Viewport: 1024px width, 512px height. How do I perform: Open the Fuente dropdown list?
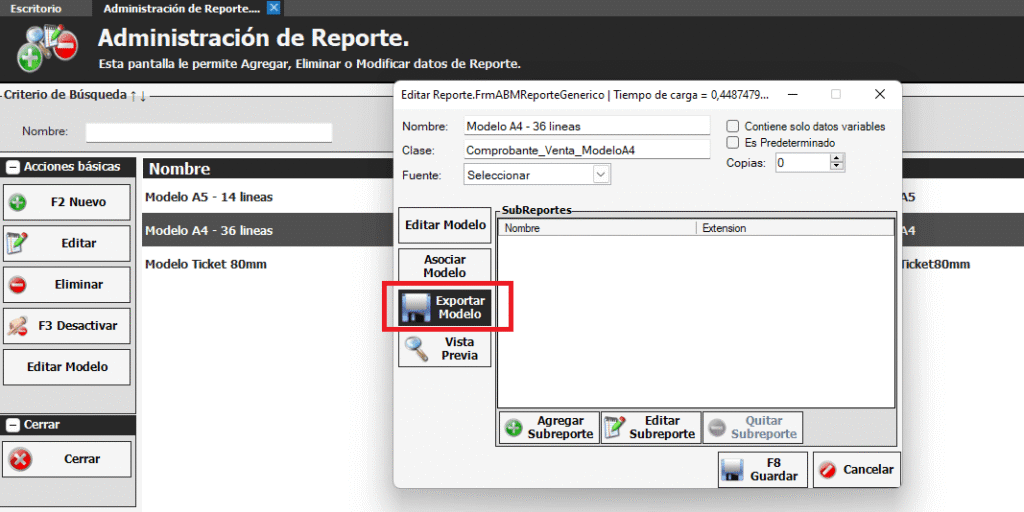coord(600,175)
